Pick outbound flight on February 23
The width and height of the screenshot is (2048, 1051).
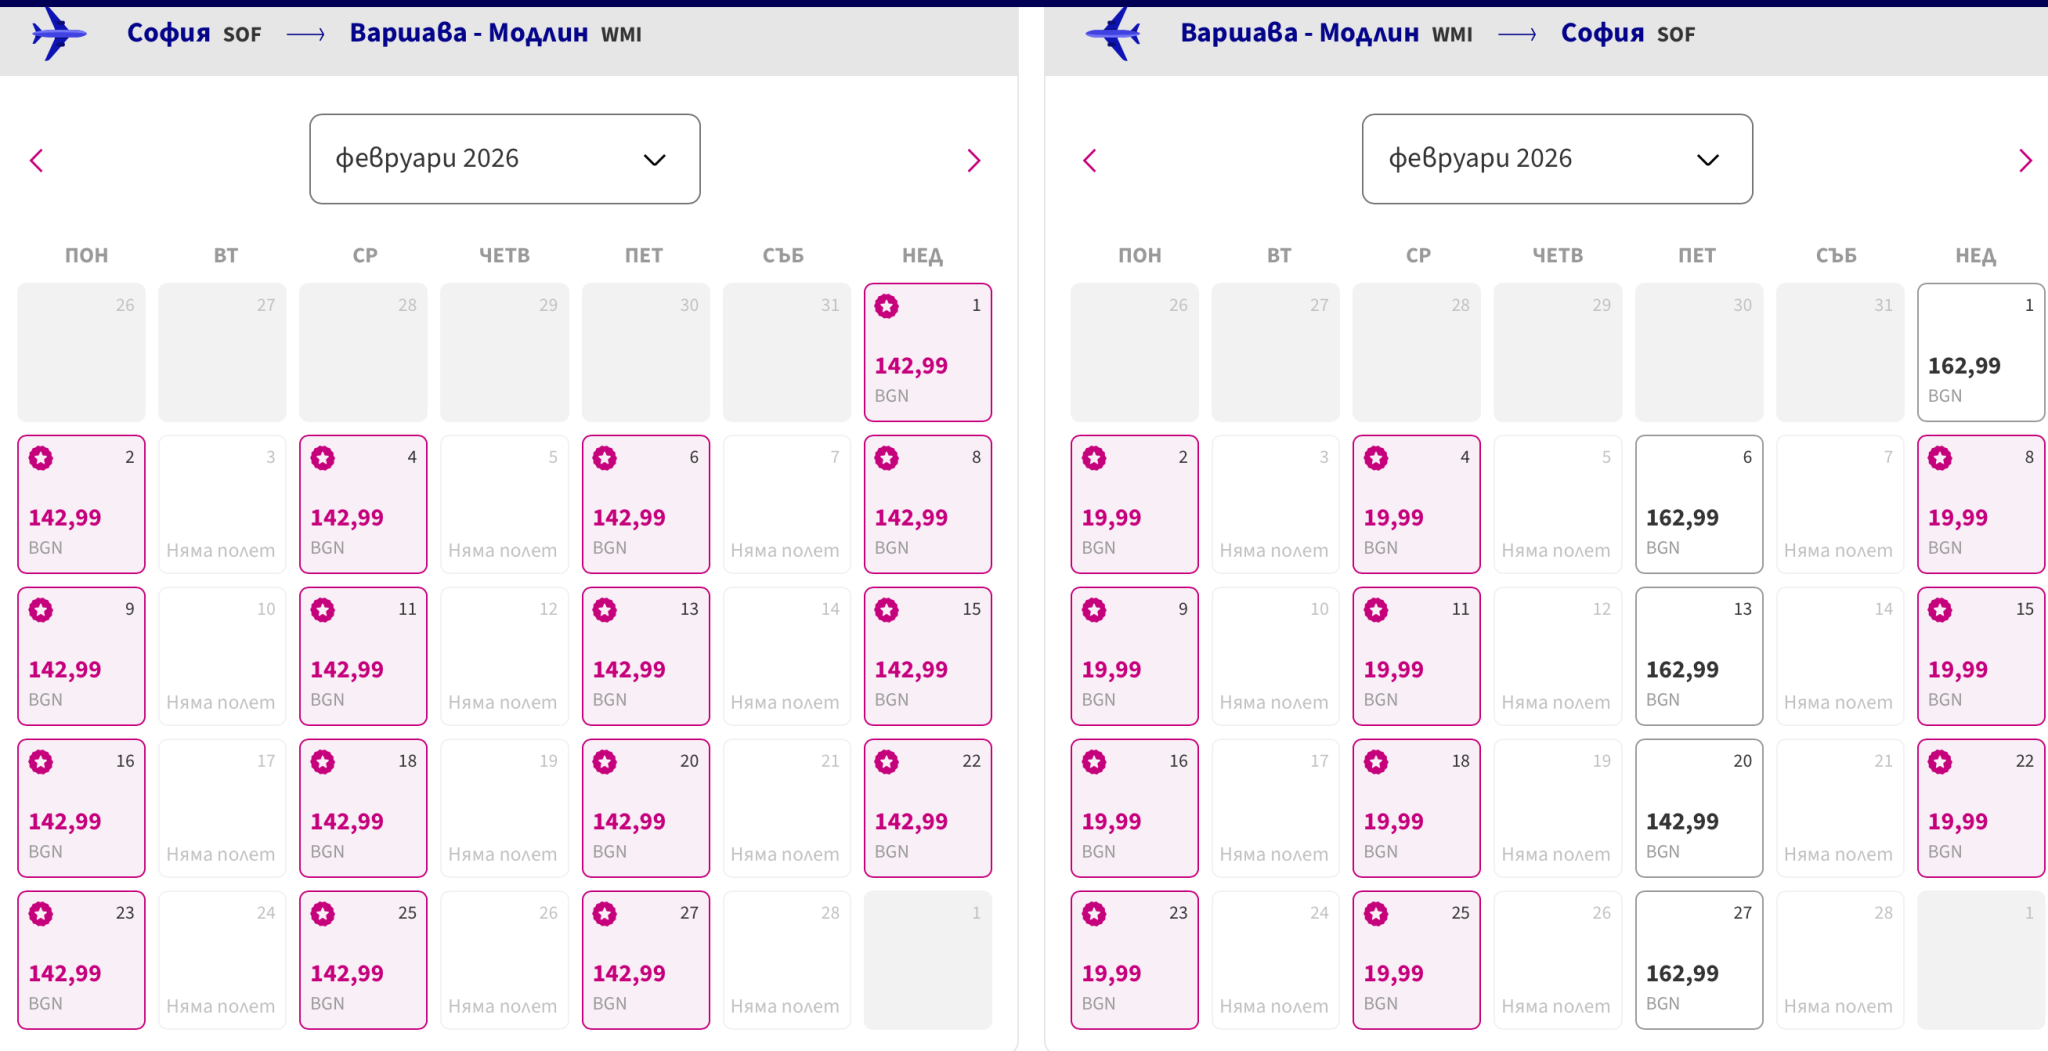click(81, 960)
